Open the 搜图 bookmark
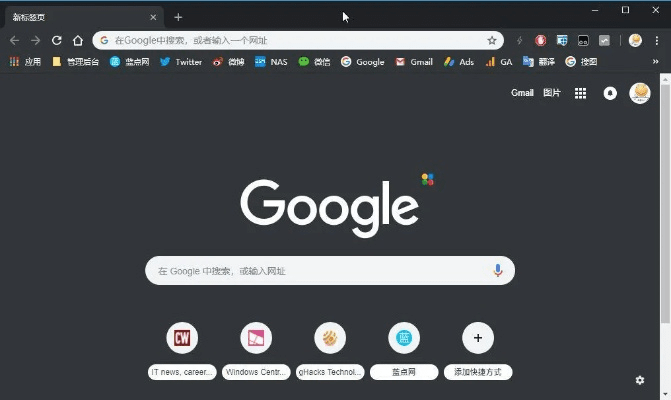 [x=581, y=62]
